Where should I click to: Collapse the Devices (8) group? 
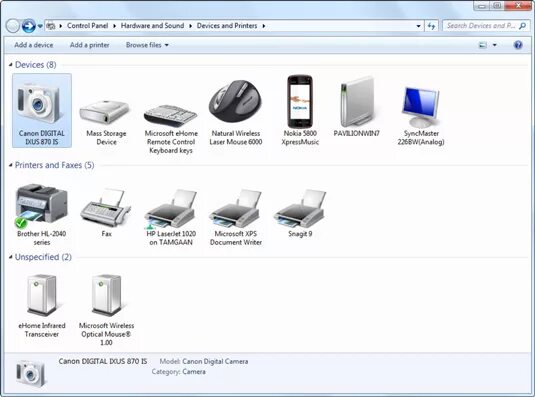coord(10,64)
